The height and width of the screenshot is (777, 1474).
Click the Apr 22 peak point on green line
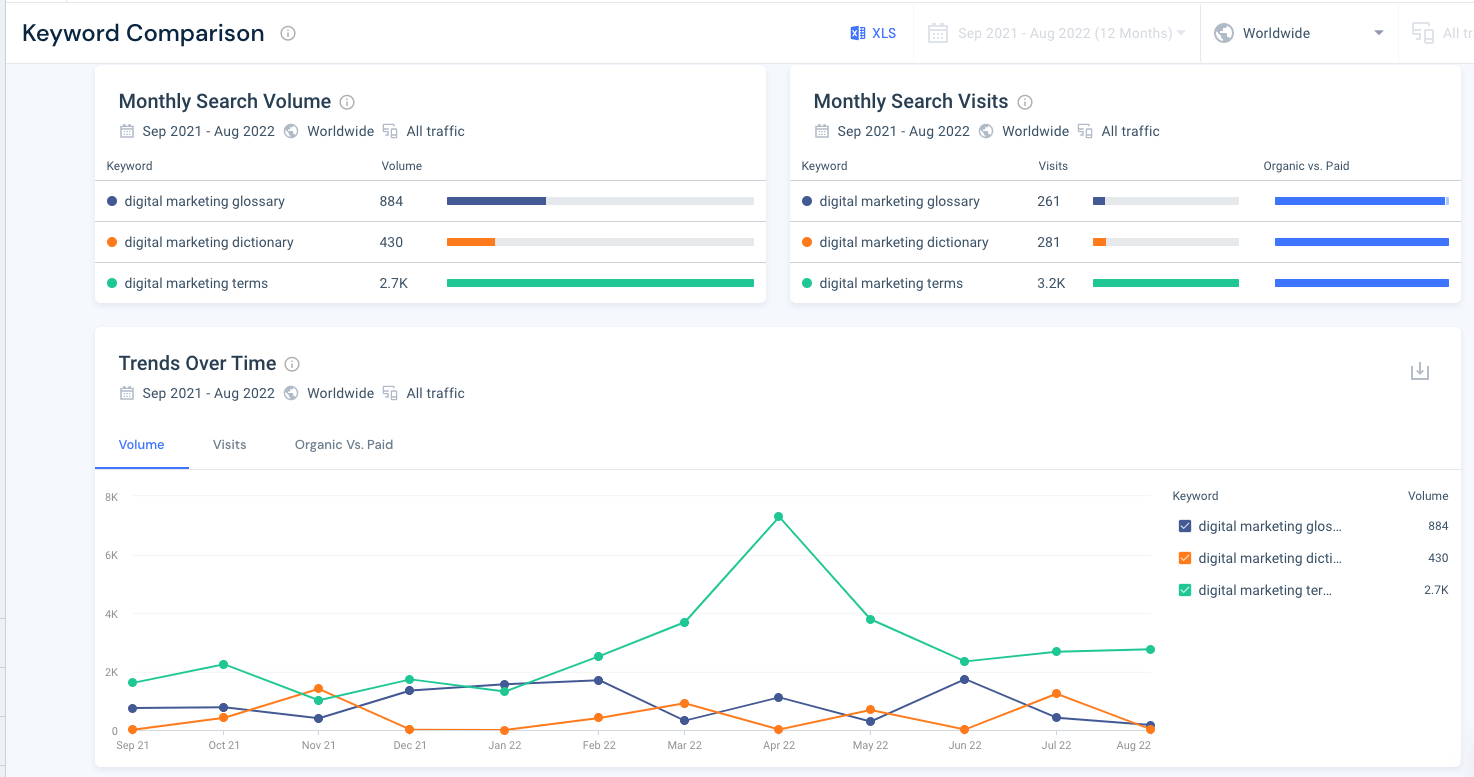pos(778,517)
